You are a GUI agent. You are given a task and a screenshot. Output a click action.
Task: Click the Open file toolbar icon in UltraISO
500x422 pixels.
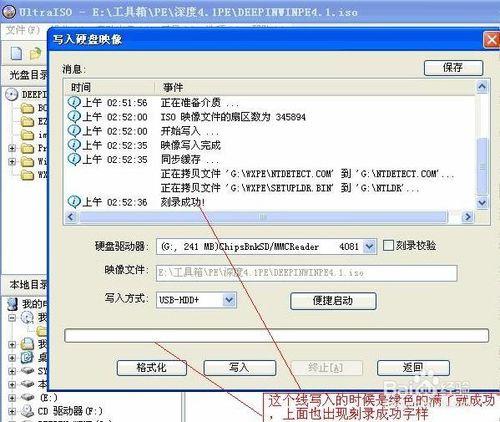35,53
